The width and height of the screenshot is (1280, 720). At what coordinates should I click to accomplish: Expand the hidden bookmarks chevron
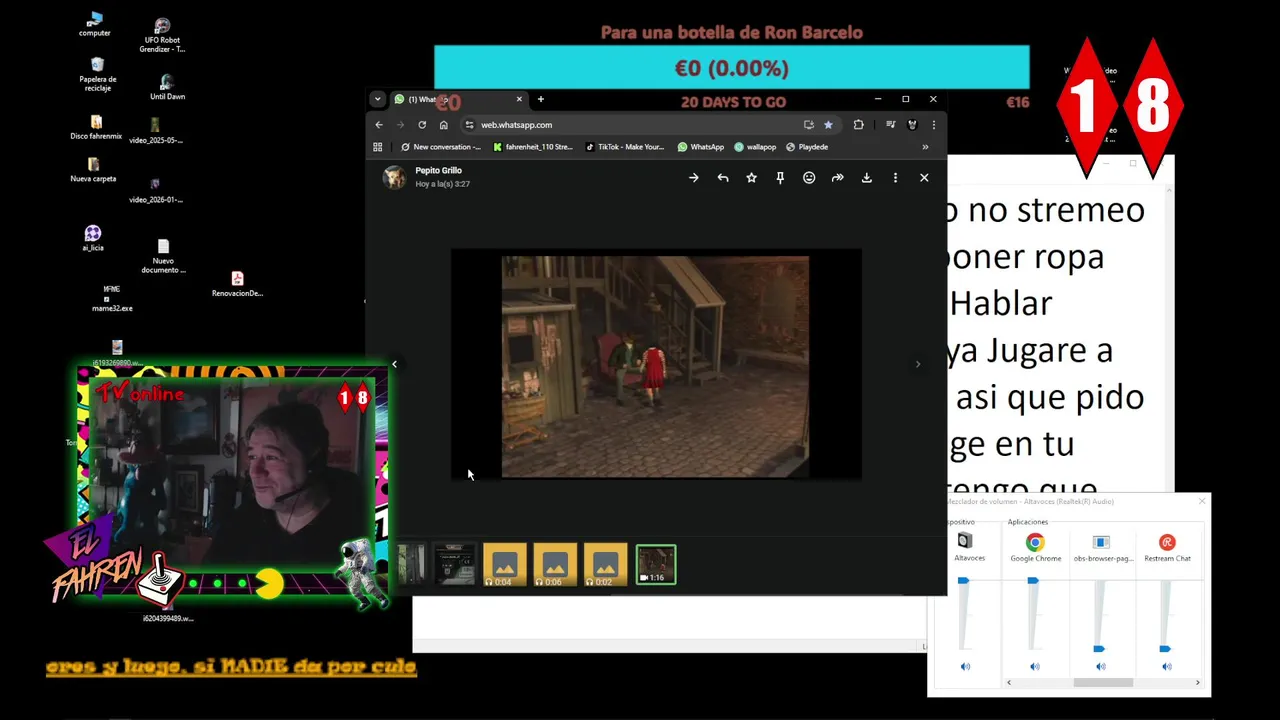[925, 147]
